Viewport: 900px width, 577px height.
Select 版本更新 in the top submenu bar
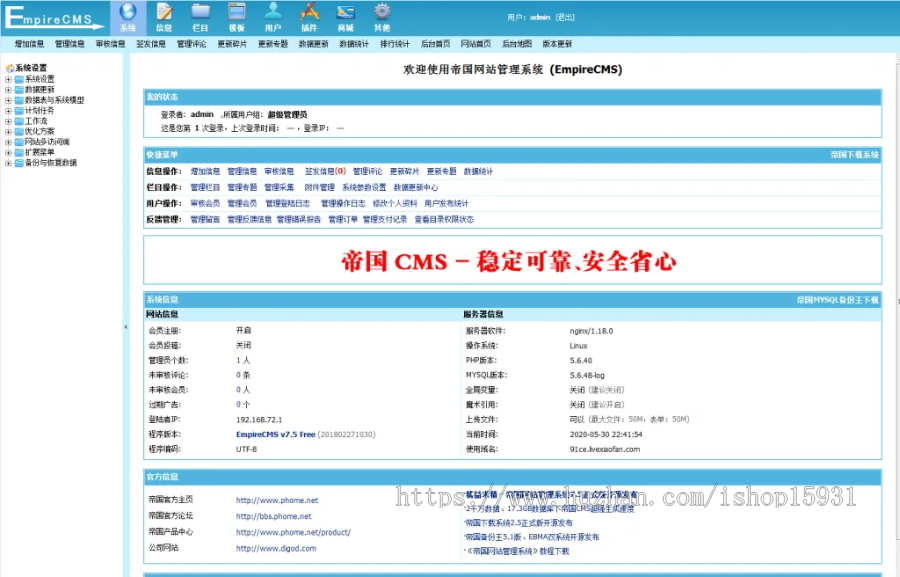pos(557,44)
